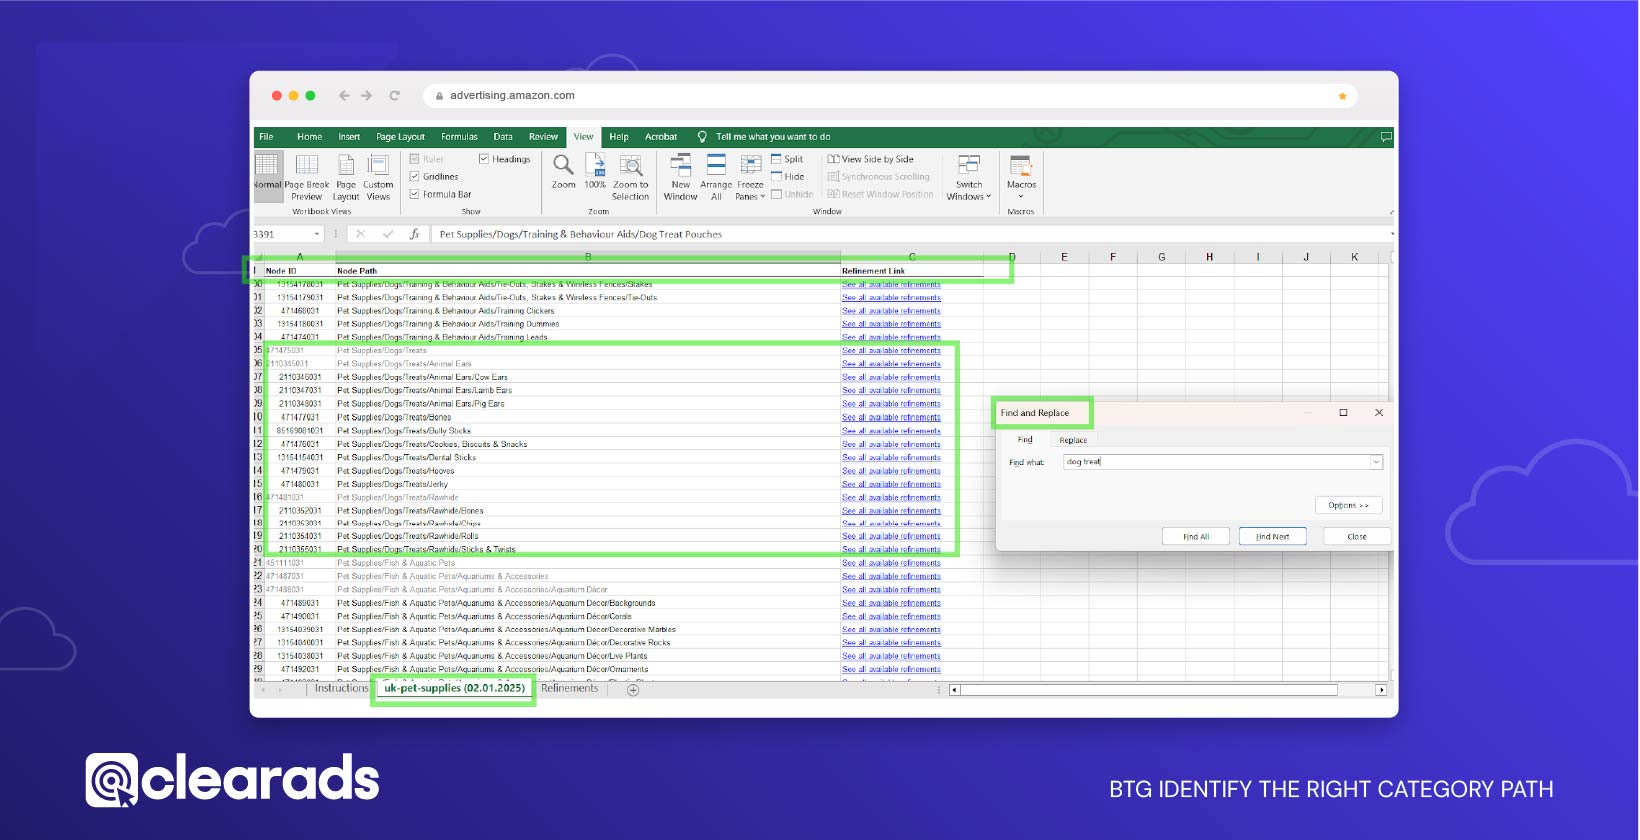Select Node ID header cell

click(299, 271)
